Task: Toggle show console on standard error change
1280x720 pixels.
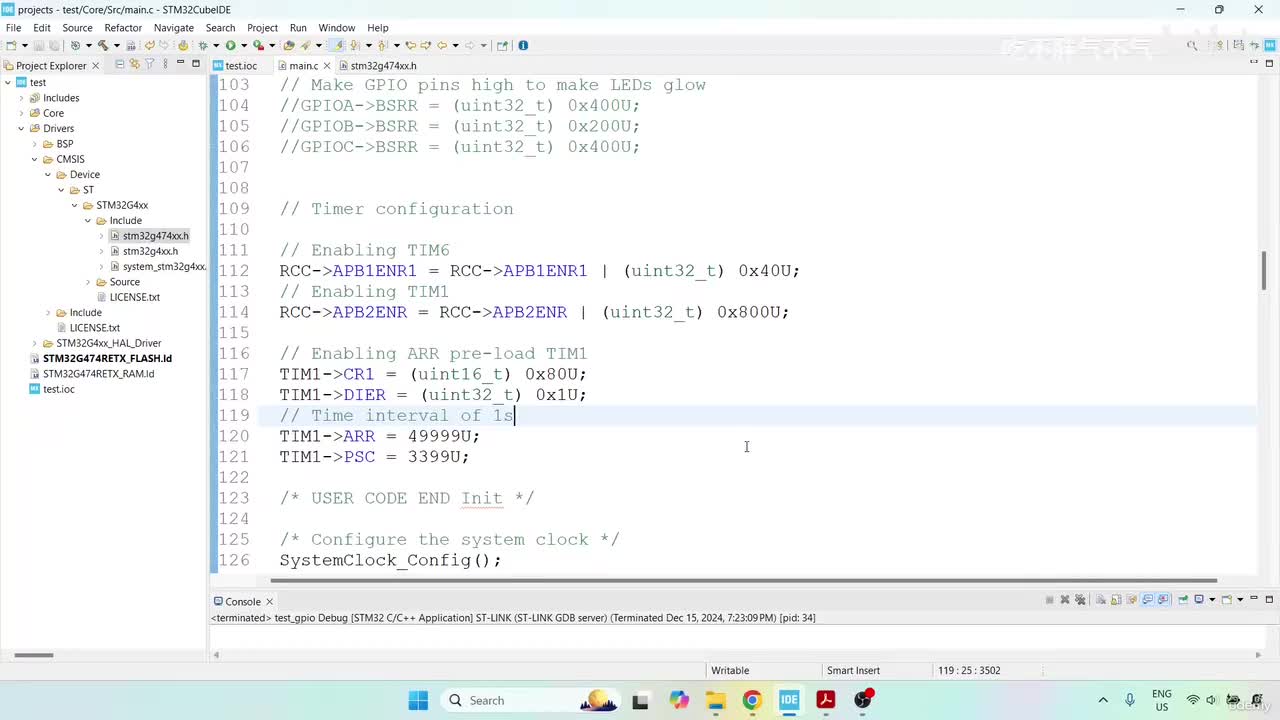Action: point(1164,600)
